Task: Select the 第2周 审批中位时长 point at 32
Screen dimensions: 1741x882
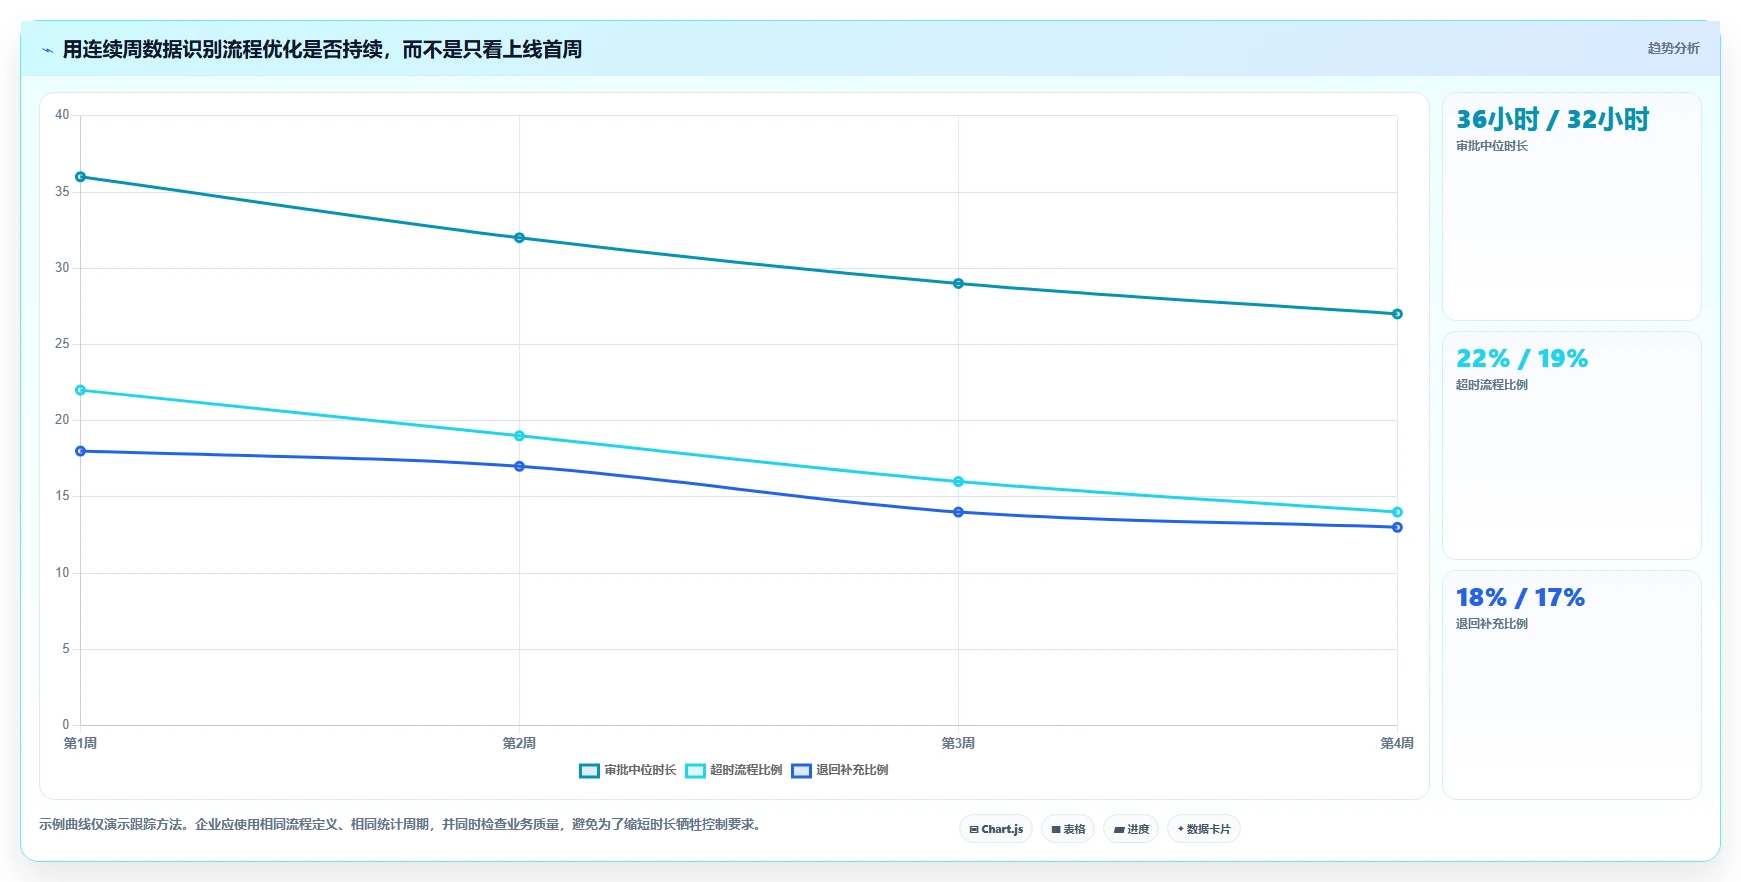Action: 519,238
